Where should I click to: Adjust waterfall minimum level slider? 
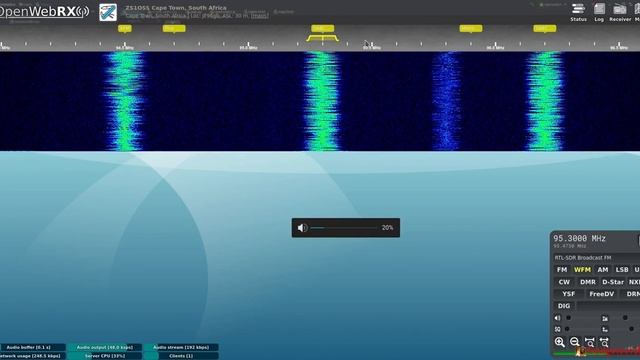625,329
